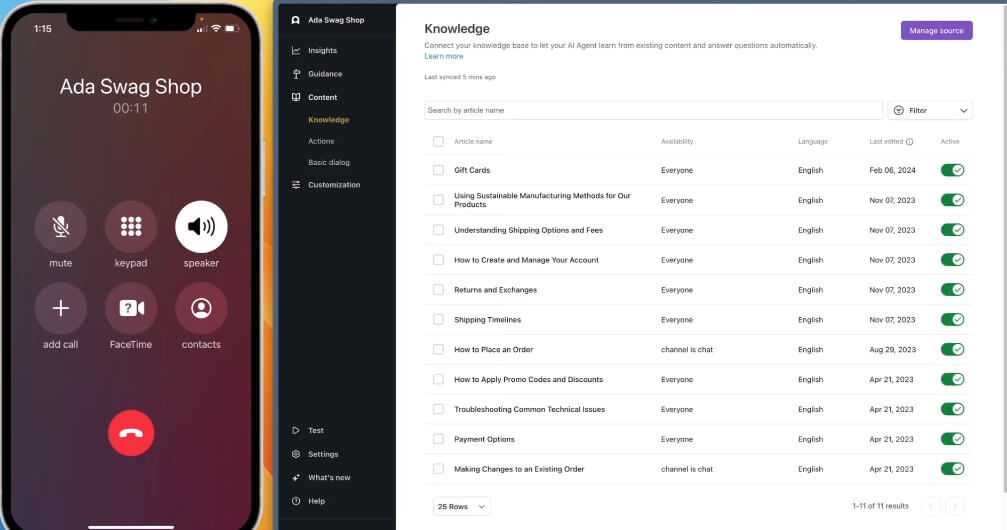Turn off speaker on the call

click(201, 227)
